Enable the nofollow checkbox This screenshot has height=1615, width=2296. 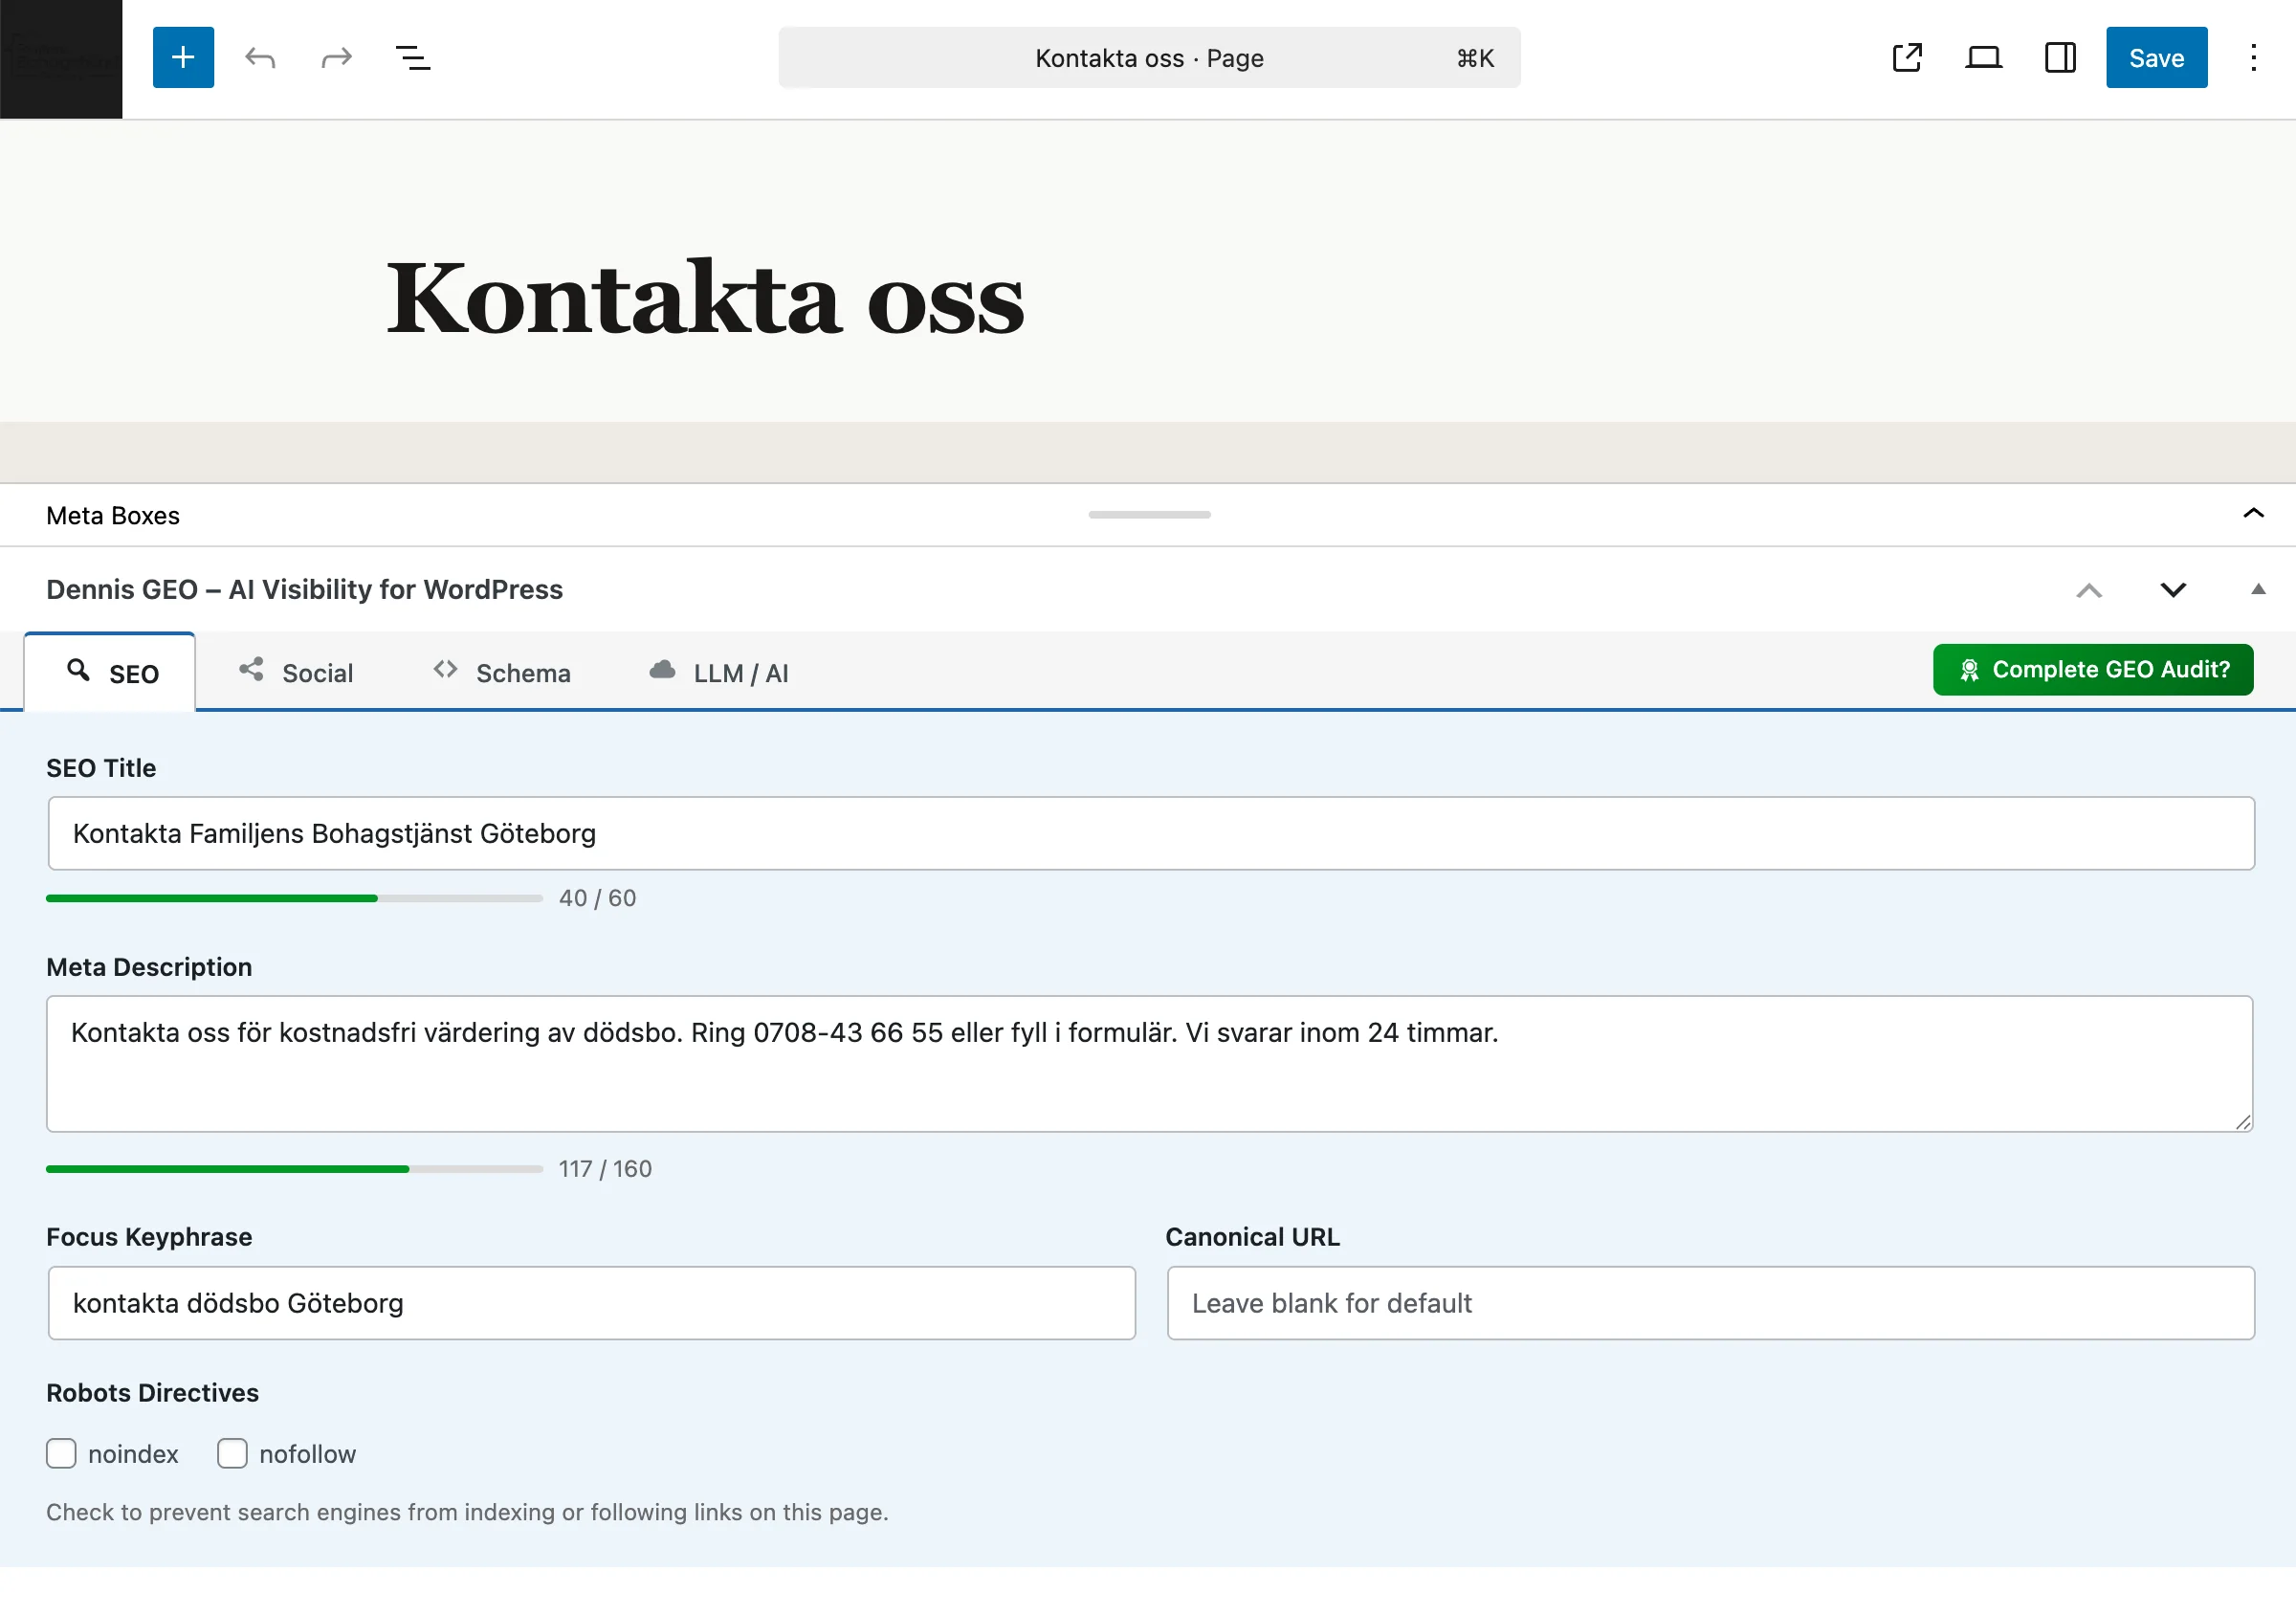(232, 1453)
